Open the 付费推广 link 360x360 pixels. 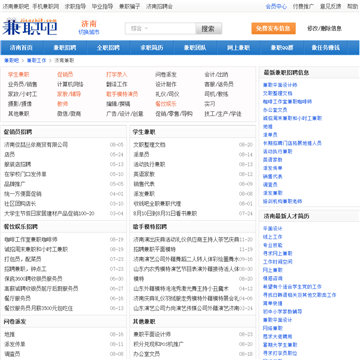click(x=303, y=6)
